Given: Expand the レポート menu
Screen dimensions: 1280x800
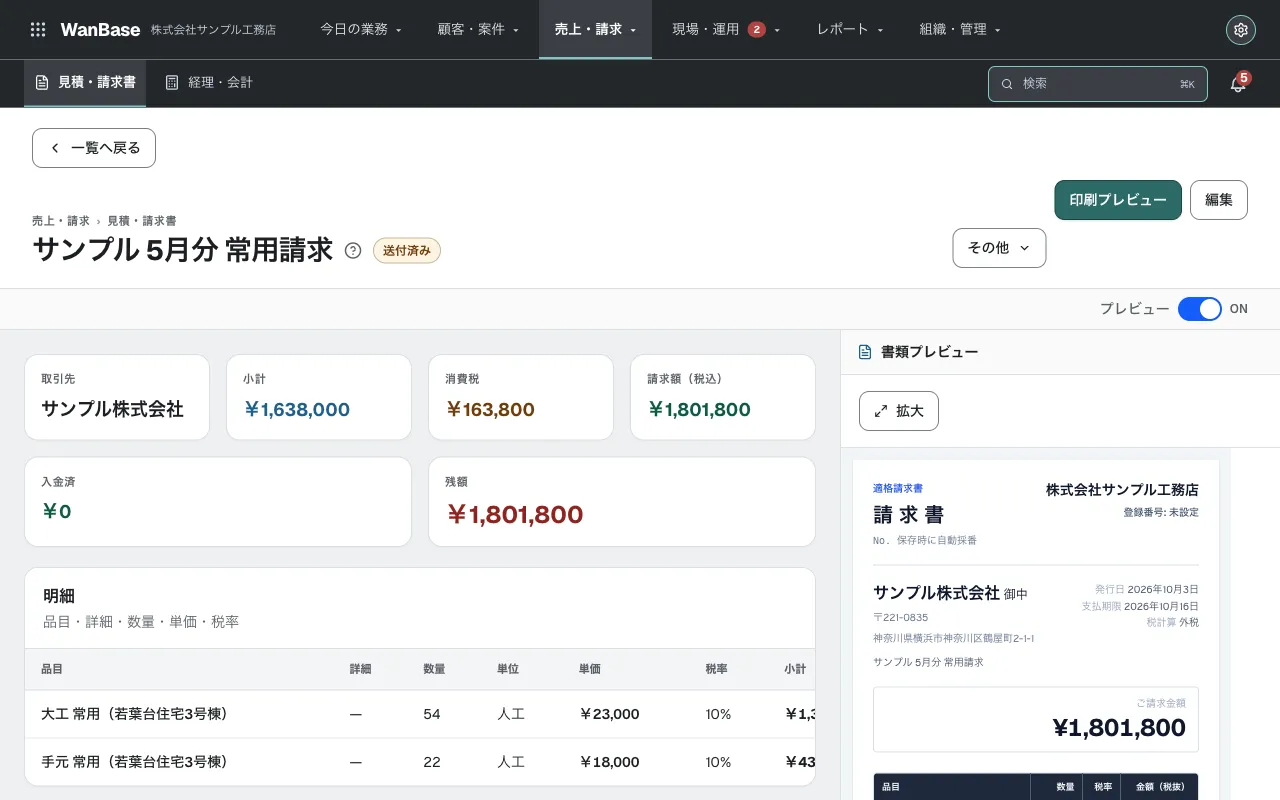Looking at the screenshot, I should pos(850,29).
